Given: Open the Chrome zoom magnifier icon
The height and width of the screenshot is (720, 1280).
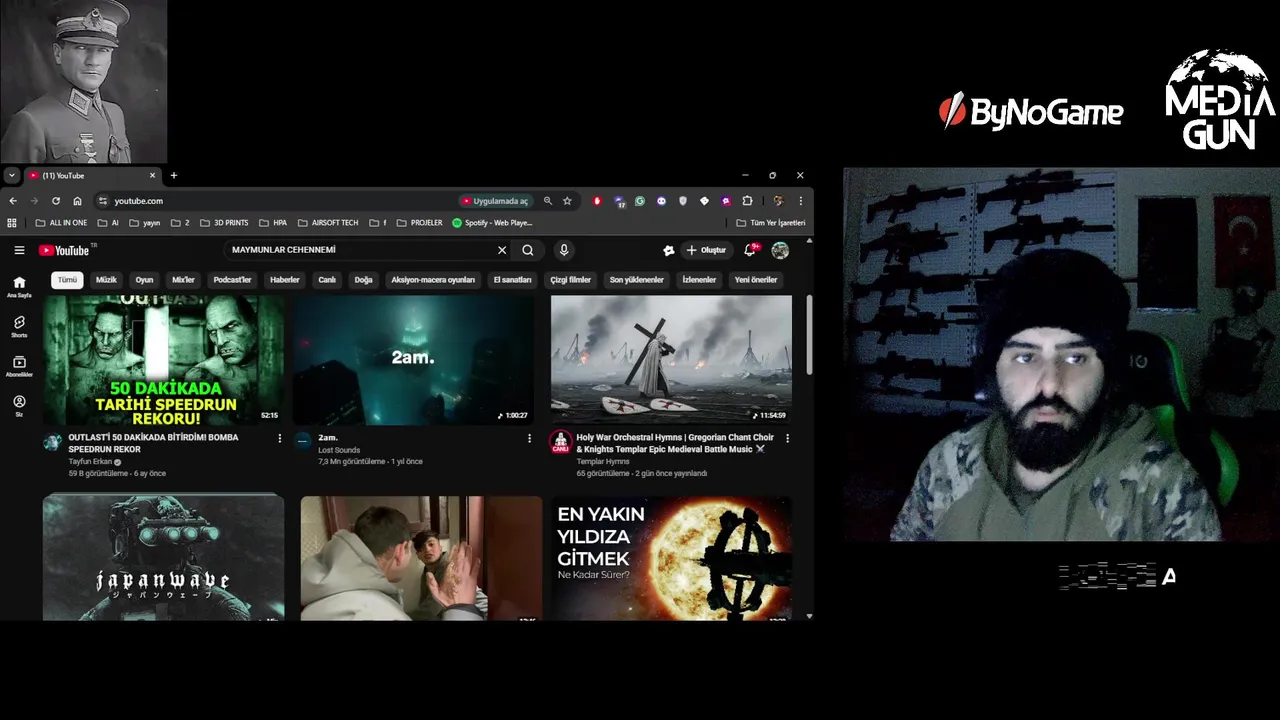Looking at the screenshot, I should [547, 201].
